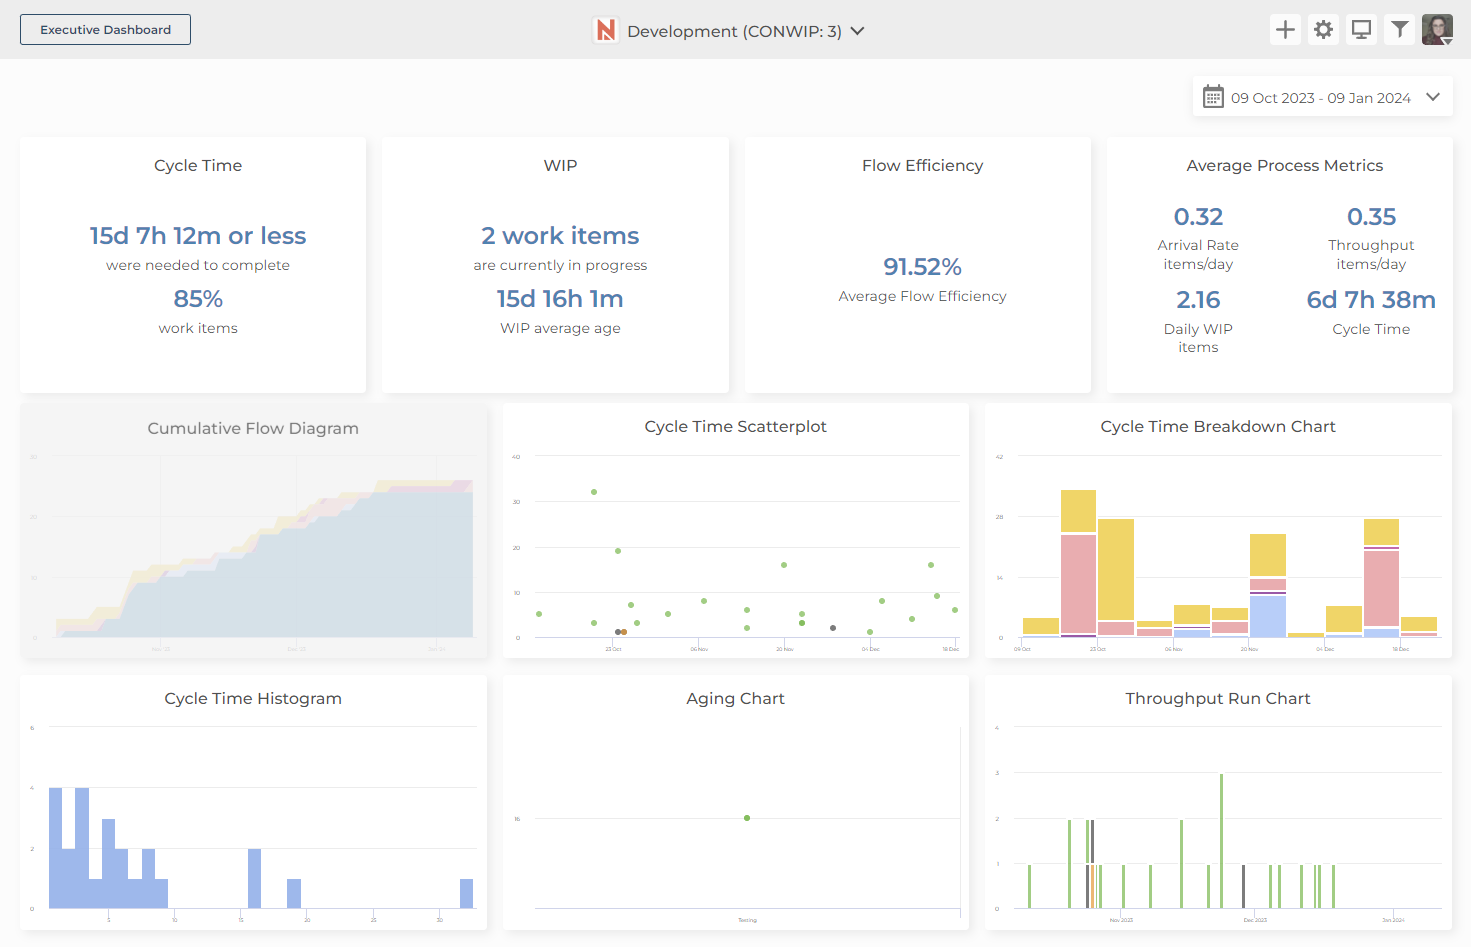The width and height of the screenshot is (1471, 947).
Task: Click the Executive Dashboard button
Action: [105, 29]
